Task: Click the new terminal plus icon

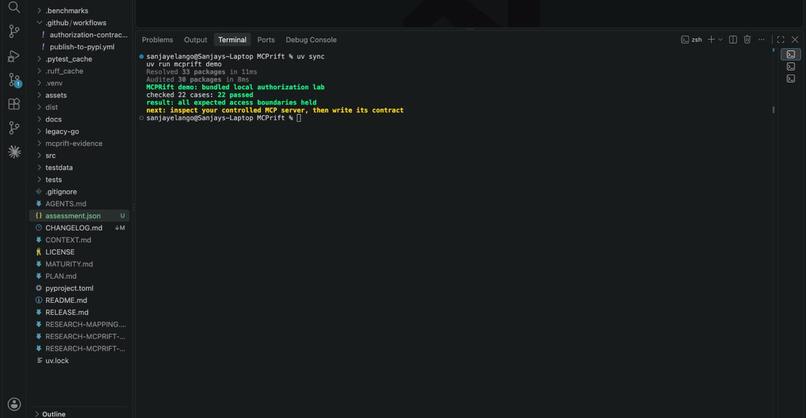Action: (x=711, y=40)
